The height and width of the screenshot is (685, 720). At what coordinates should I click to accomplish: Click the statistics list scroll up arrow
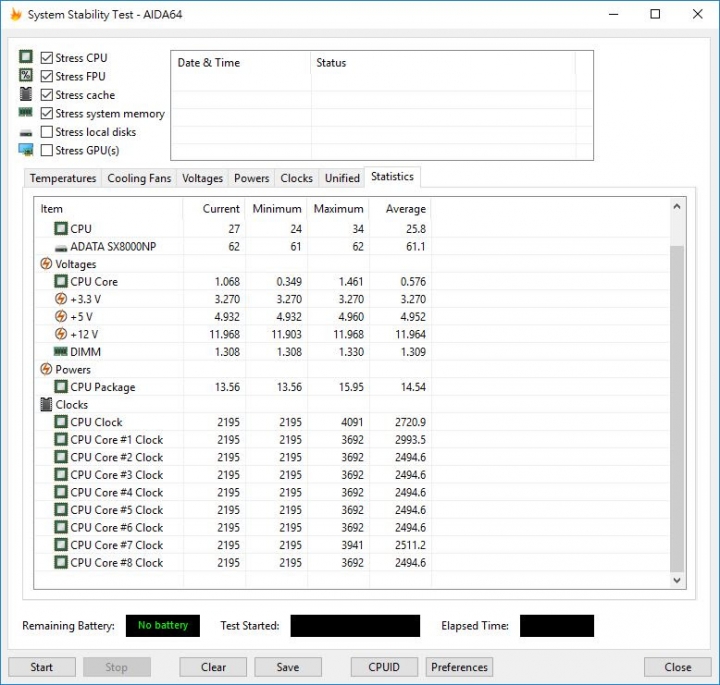[677, 207]
